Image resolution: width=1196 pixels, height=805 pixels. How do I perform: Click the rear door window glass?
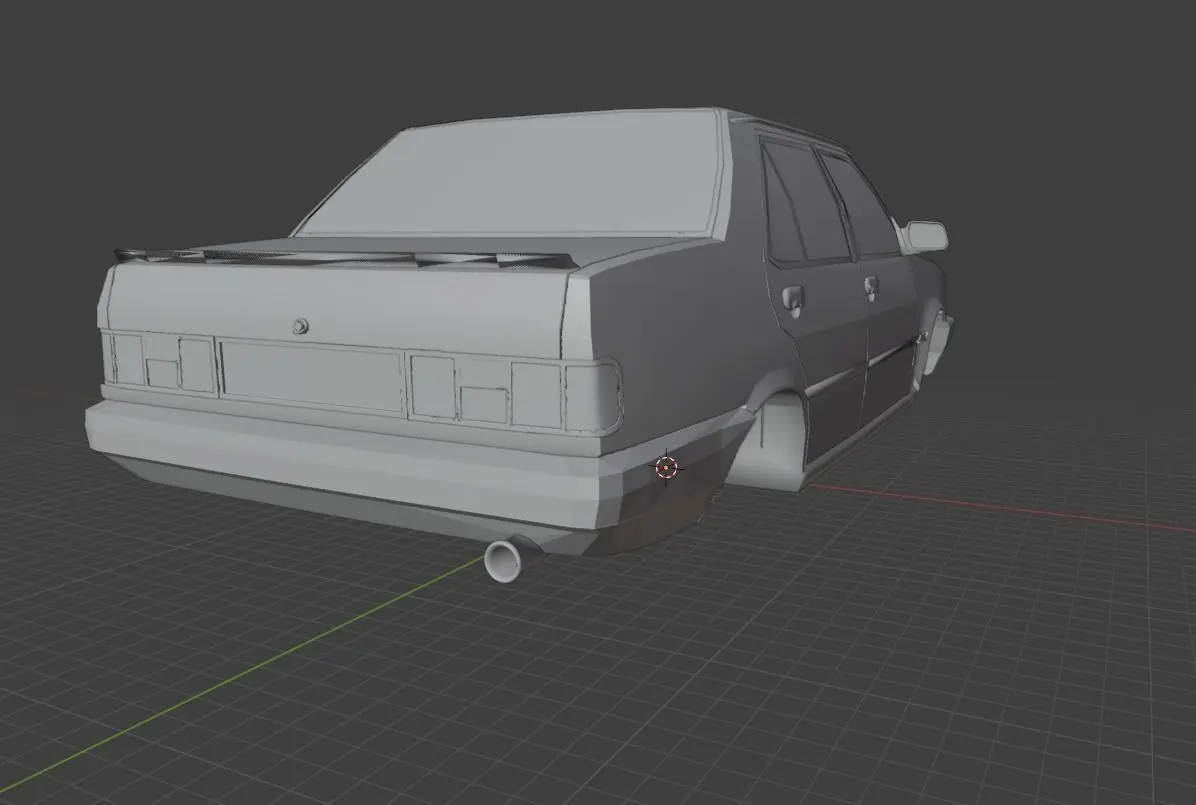[805, 204]
